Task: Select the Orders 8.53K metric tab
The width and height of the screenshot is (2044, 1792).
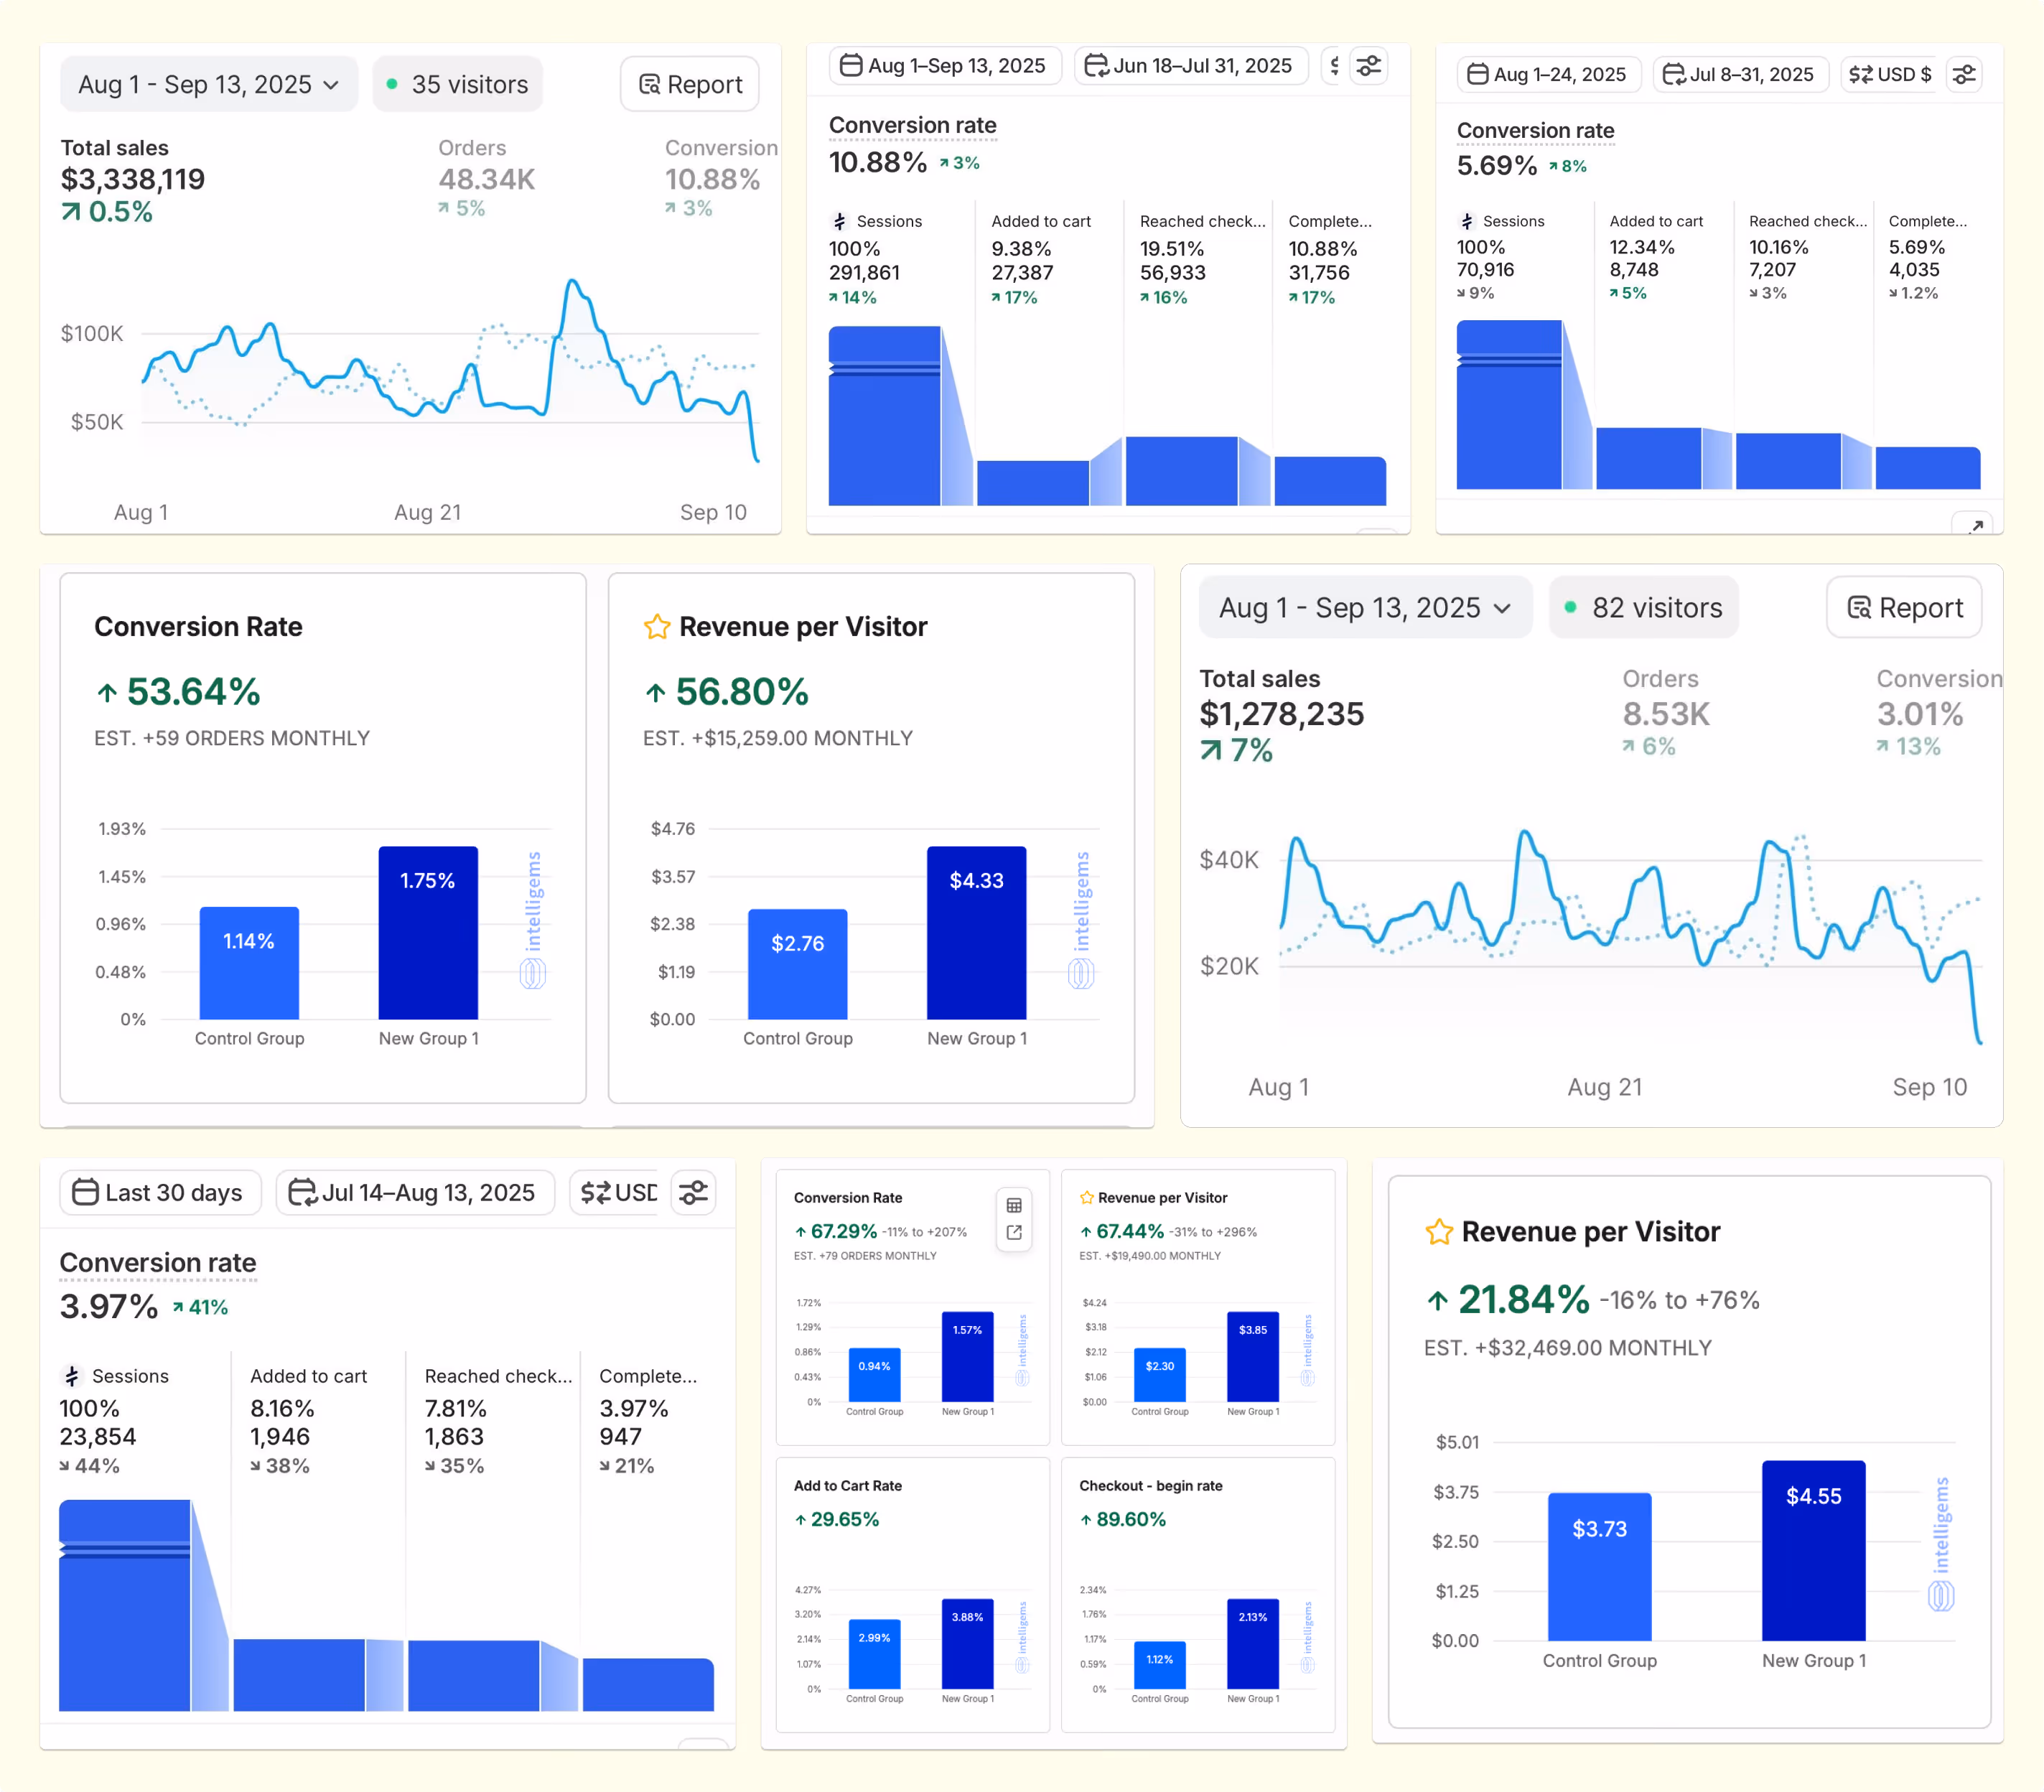Action: (x=1665, y=712)
